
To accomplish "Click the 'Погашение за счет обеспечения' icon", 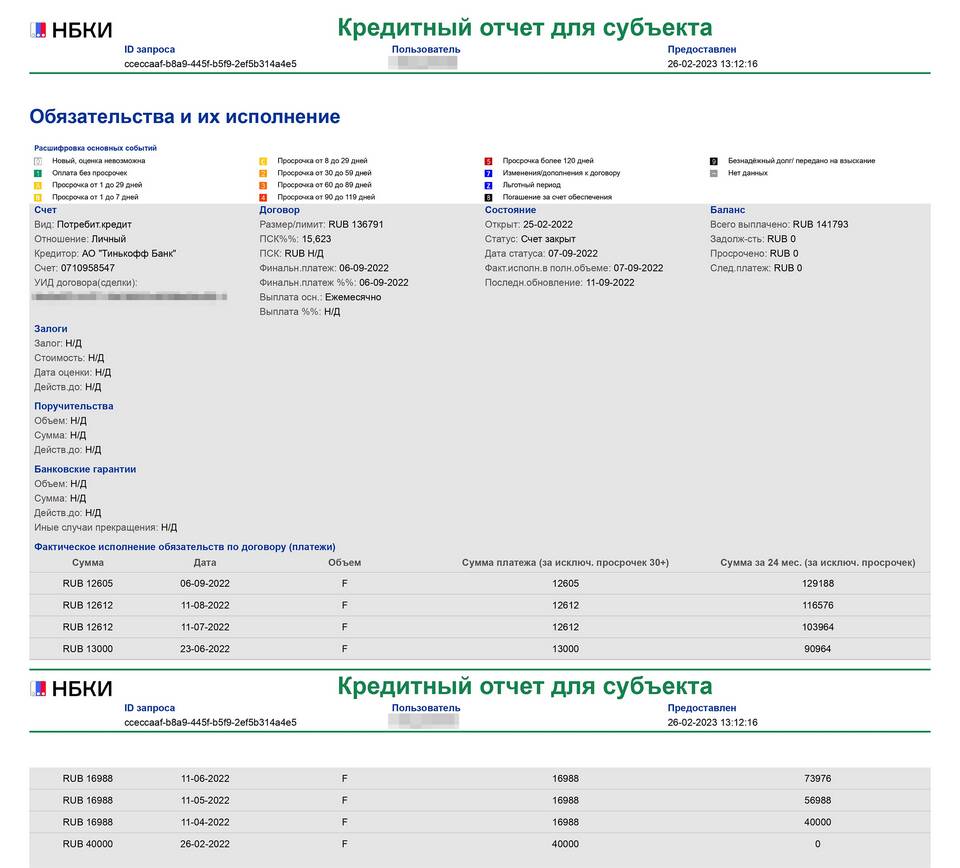I will tap(488, 197).
